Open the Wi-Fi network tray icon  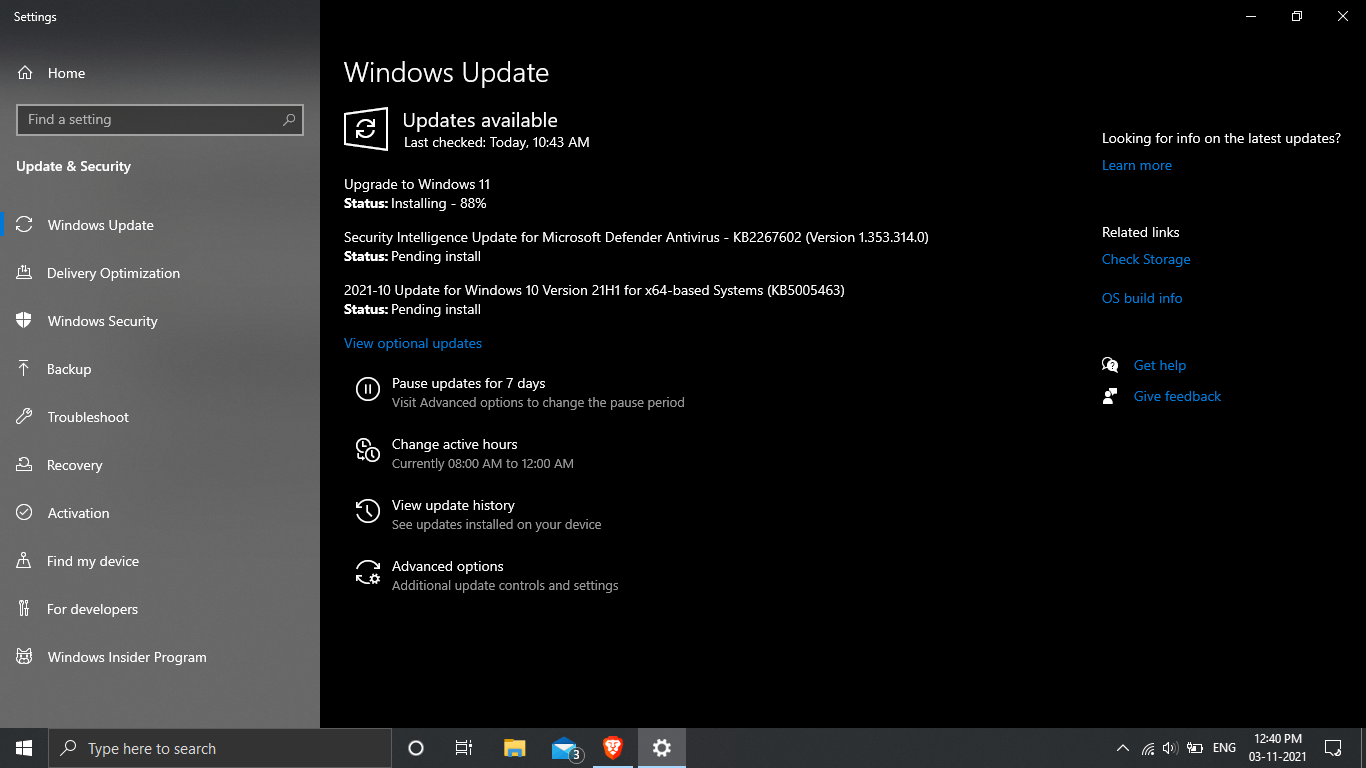click(x=1148, y=748)
